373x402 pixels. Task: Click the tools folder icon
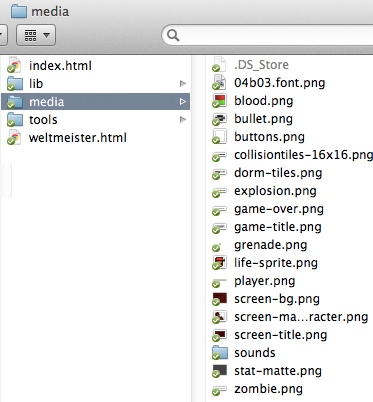pyautogui.click(x=15, y=120)
